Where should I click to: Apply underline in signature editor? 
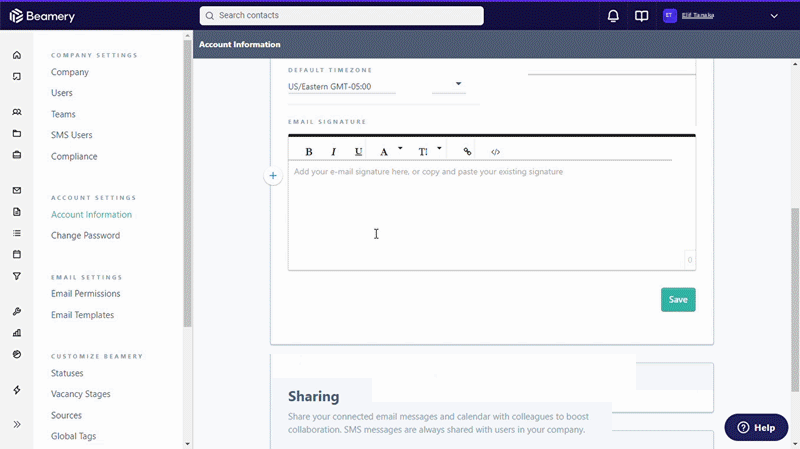click(x=358, y=152)
